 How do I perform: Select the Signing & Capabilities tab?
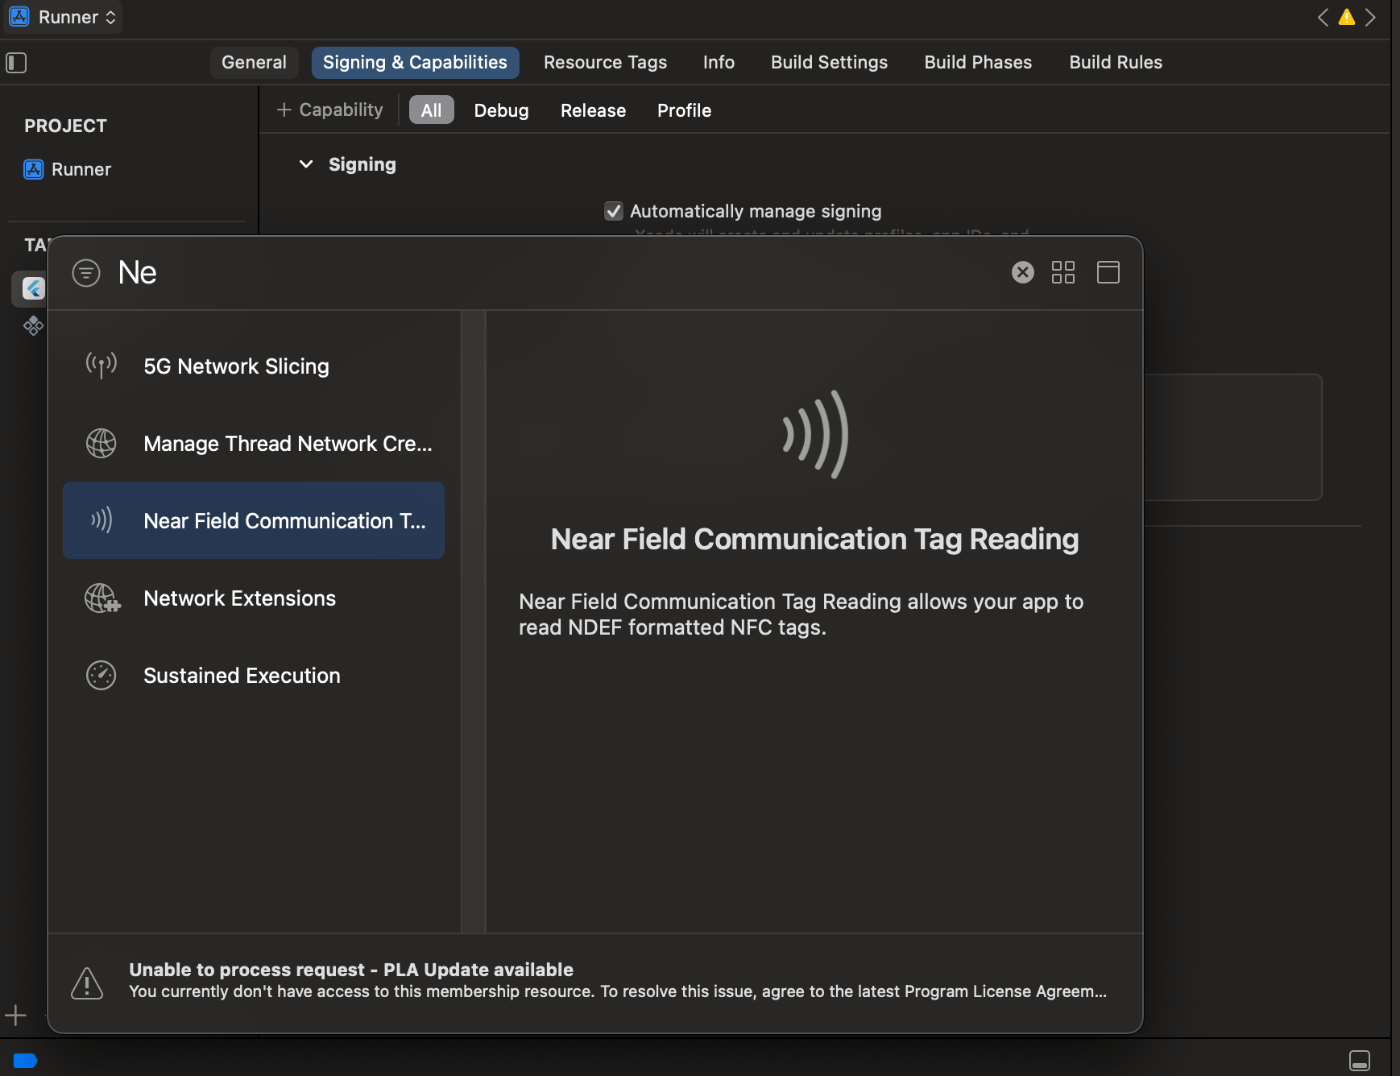point(415,62)
